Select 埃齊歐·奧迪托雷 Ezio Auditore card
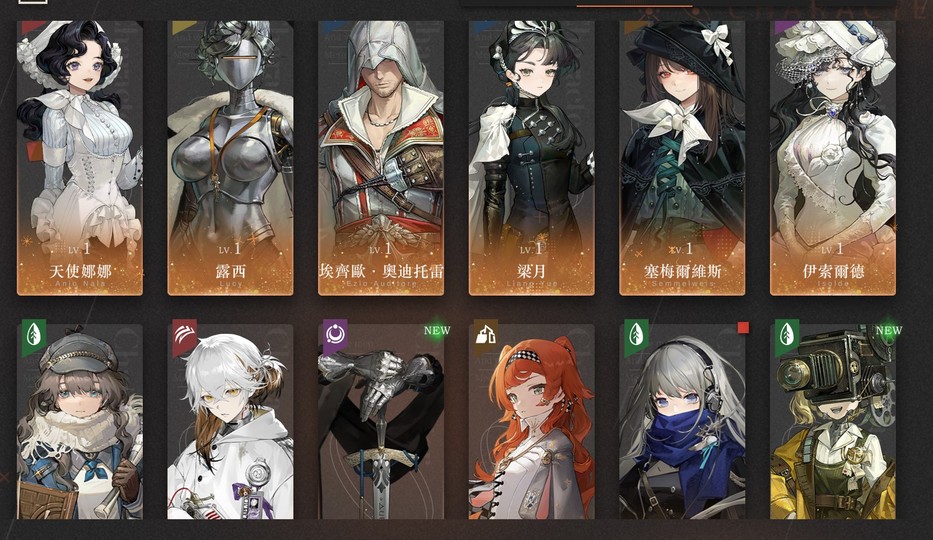The height and width of the screenshot is (540, 933). point(381,158)
